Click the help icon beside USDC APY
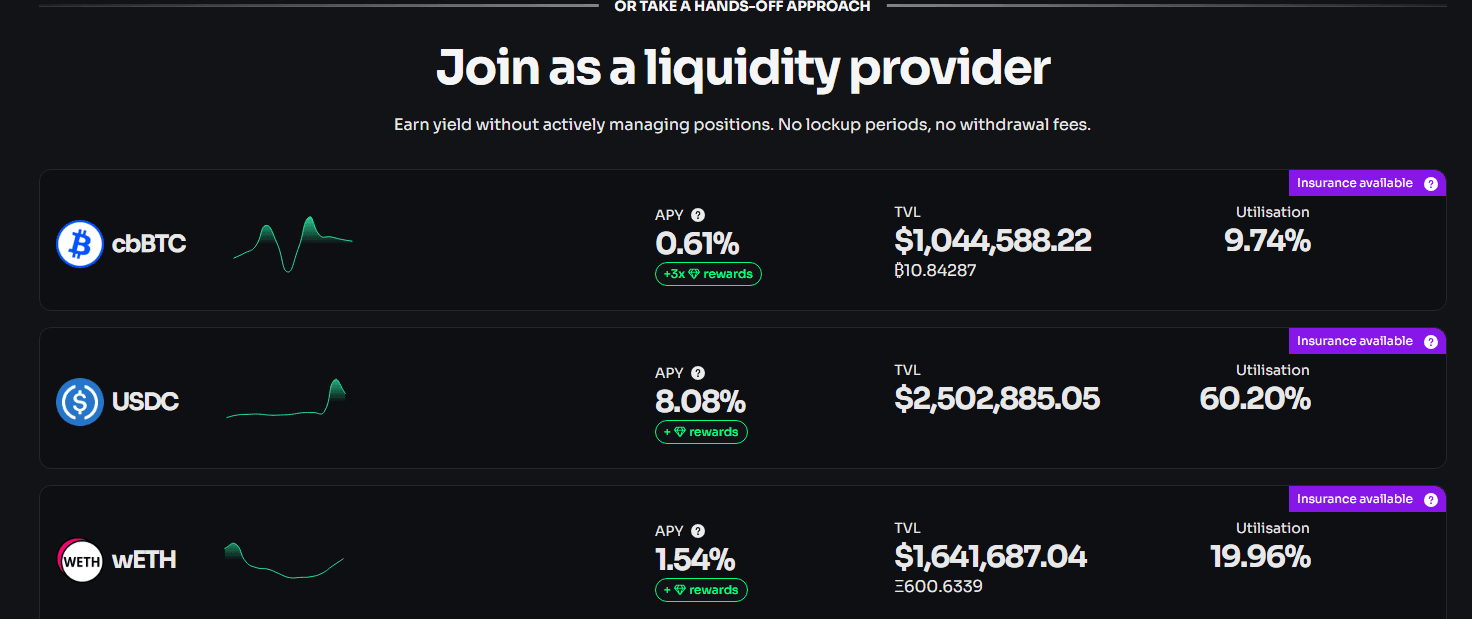The height and width of the screenshot is (619, 1472). pyautogui.click(x=698, y=373)
